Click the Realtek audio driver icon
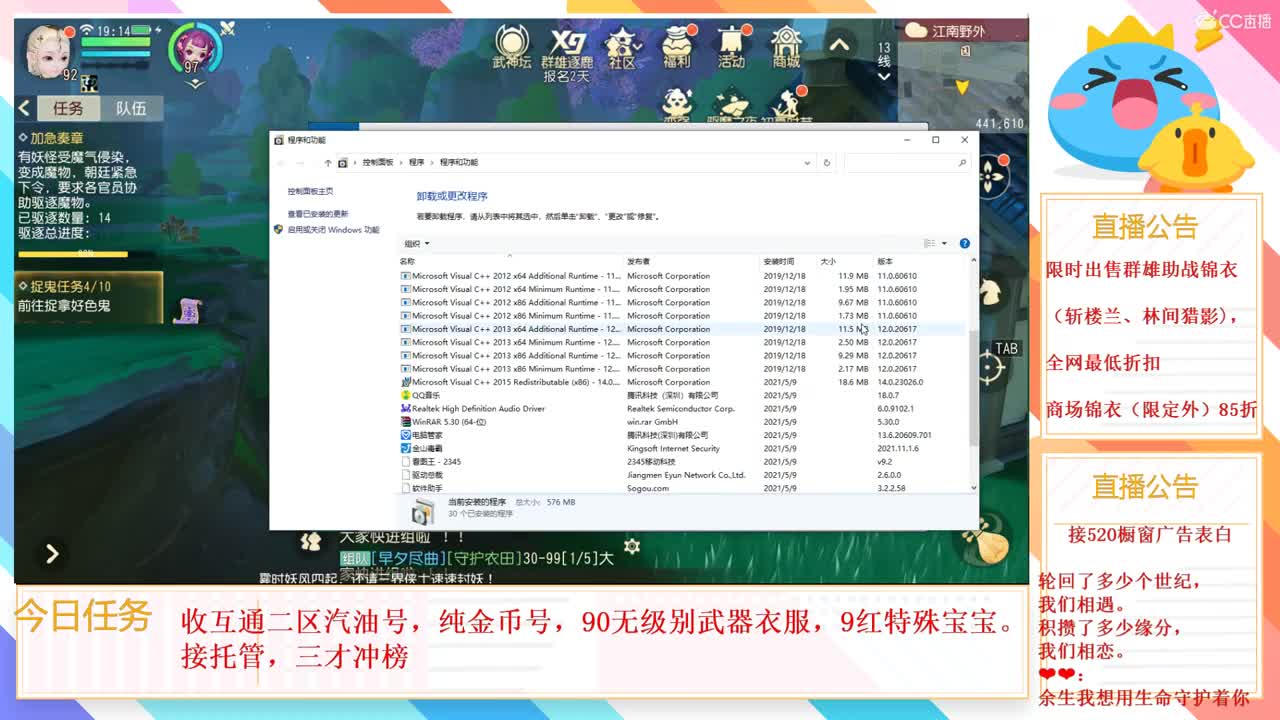1280x720 pixels. pos(405,408)
